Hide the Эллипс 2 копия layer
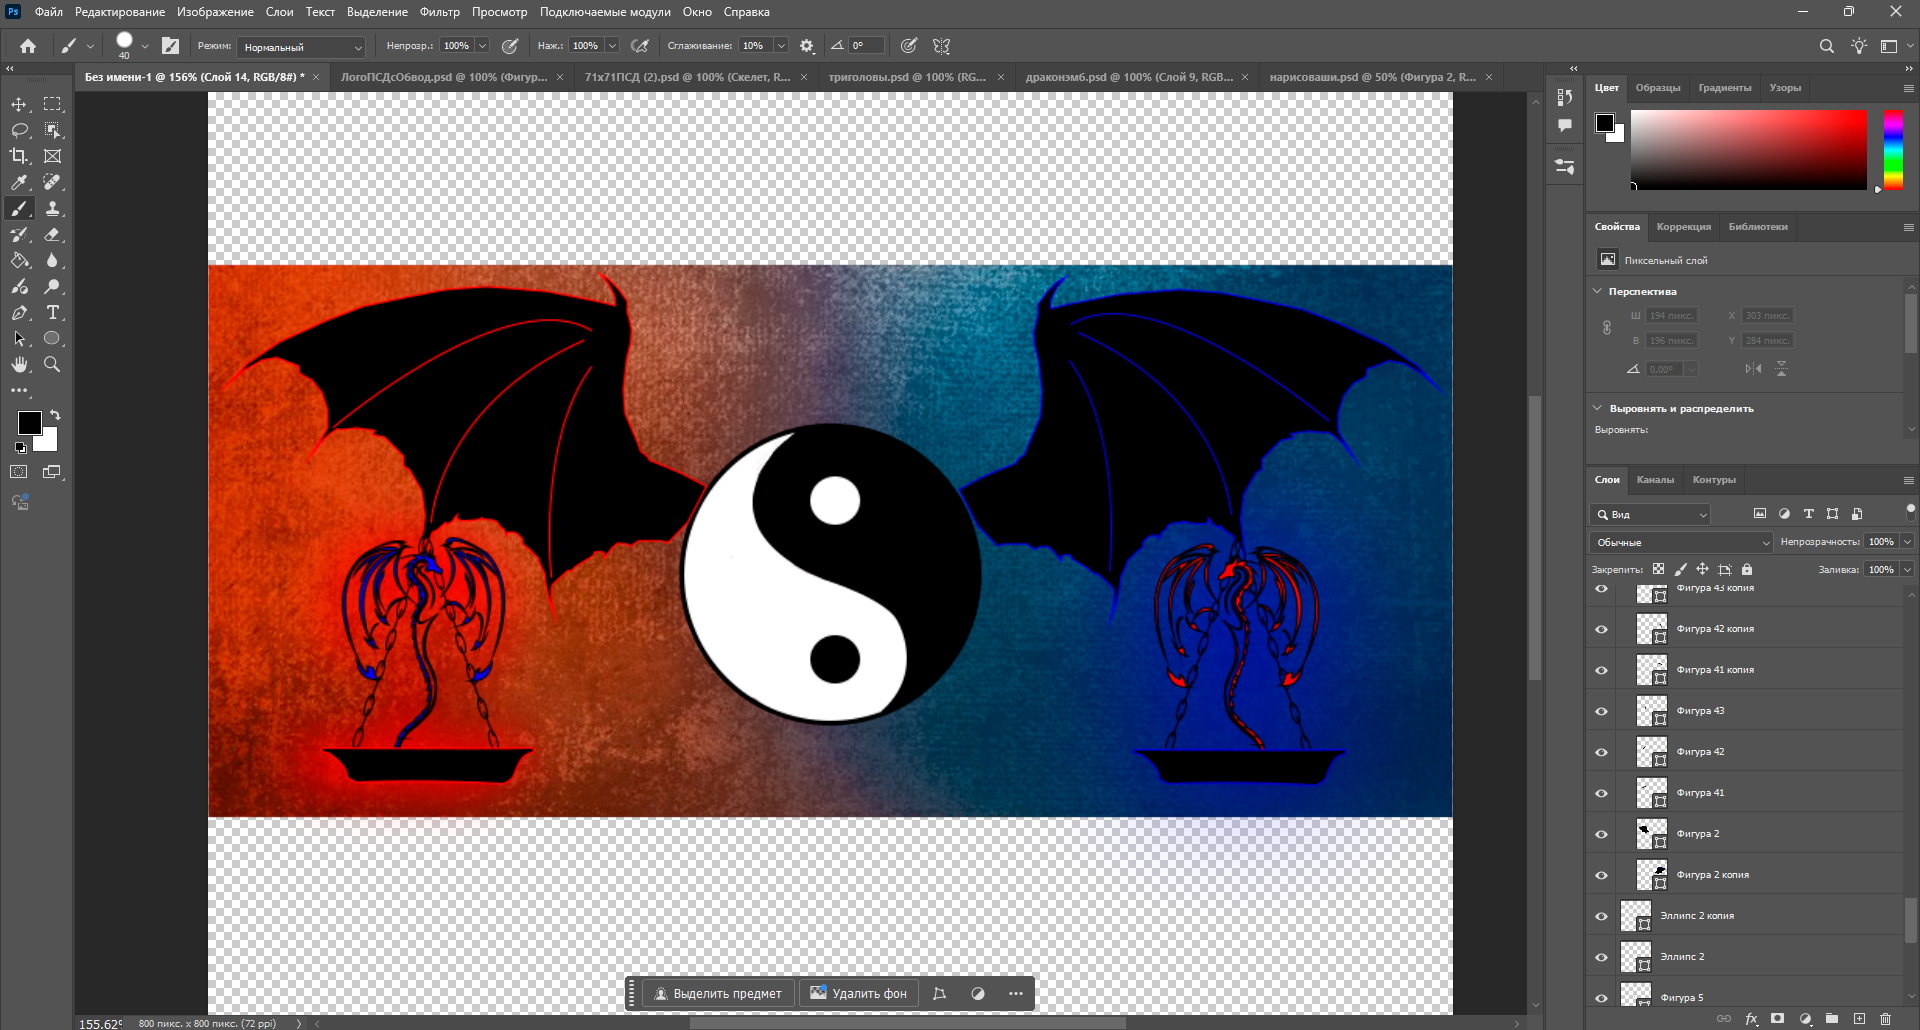This screenshot has width=1920, height=1030. [x=1601, y=916]
